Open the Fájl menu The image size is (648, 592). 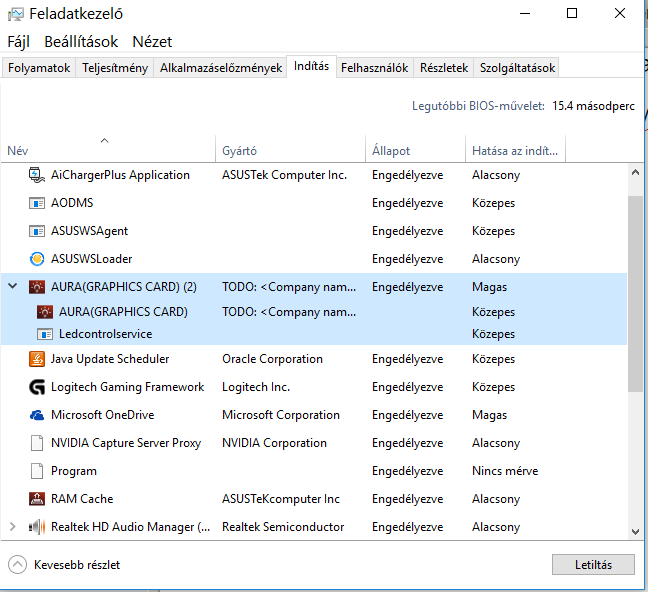[x=19, y=42]
